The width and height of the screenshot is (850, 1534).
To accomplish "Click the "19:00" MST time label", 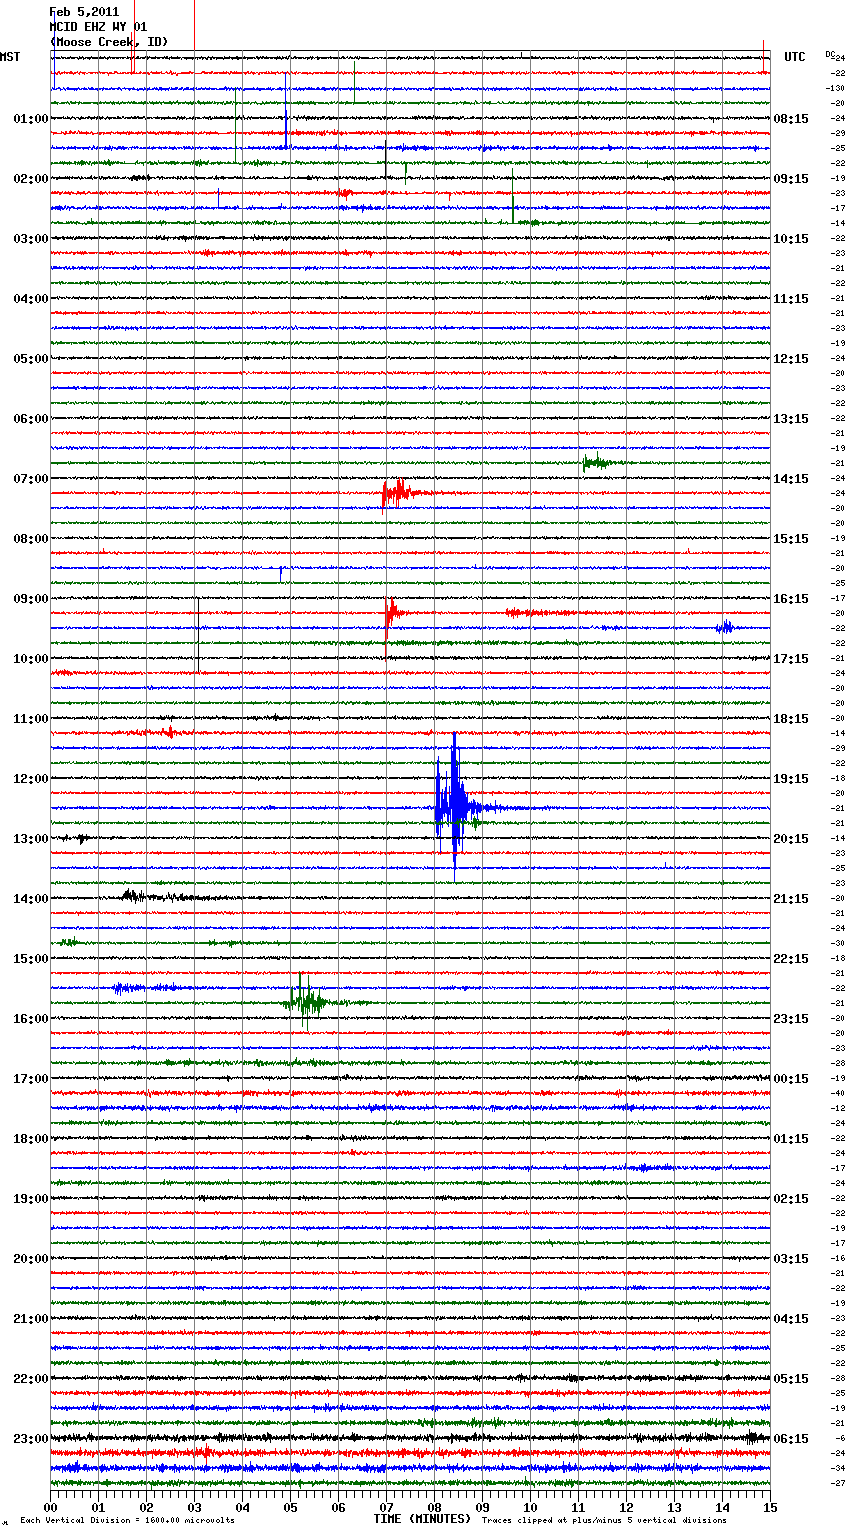I will (31, 1199).
